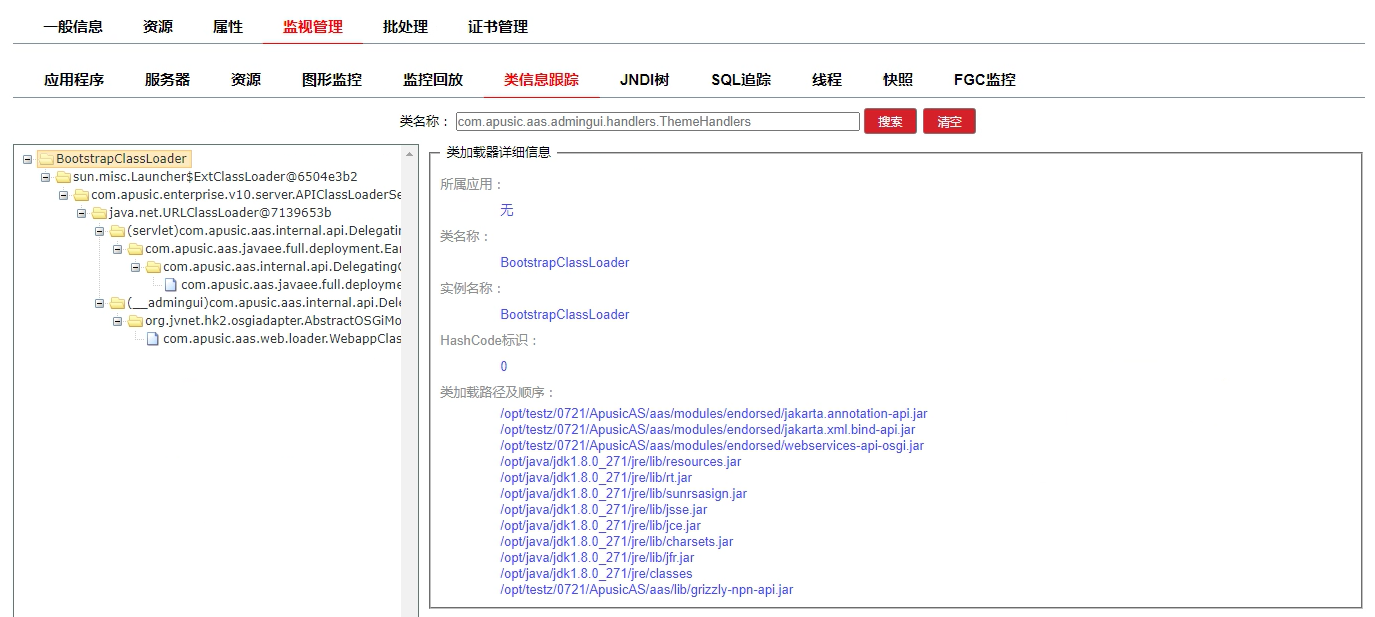Viewport: 1375px width, 617px height.
Task: Click the 搜索 button
Action: 890,121
